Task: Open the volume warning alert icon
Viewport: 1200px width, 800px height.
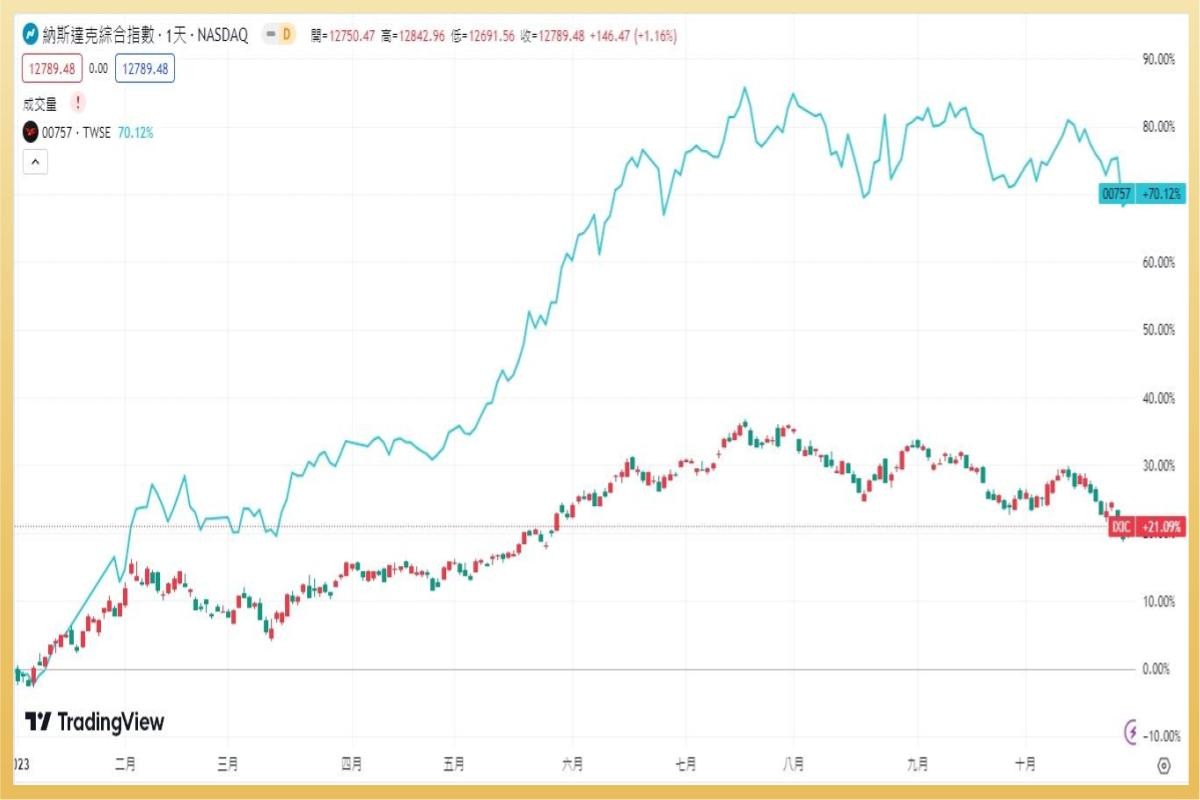Action: 77,101
